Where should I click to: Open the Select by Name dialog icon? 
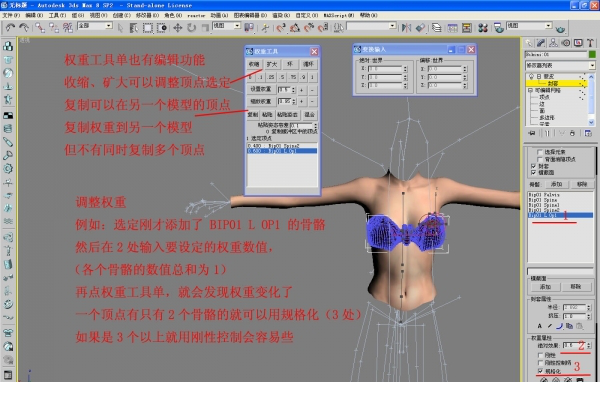coord(134,28)
